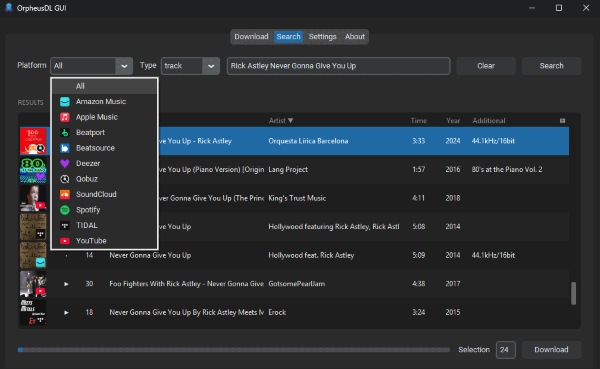This screenshot has width=600, height=369.
Task: Click the track number 30 cell
Action: pyautogui.click(x=89, y=284)
